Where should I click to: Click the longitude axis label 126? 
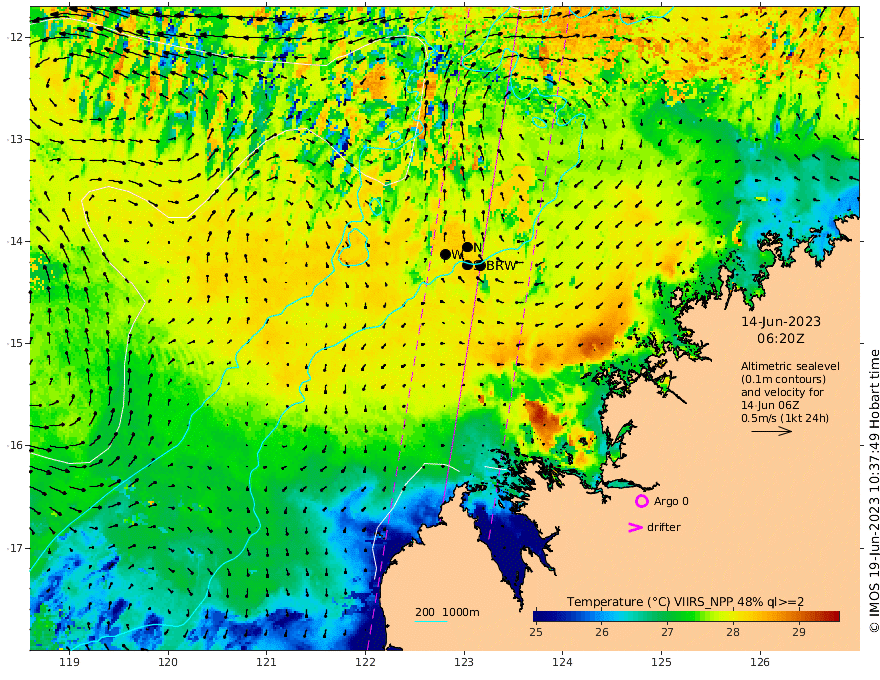pyautogui.click(x=760, y=662)
